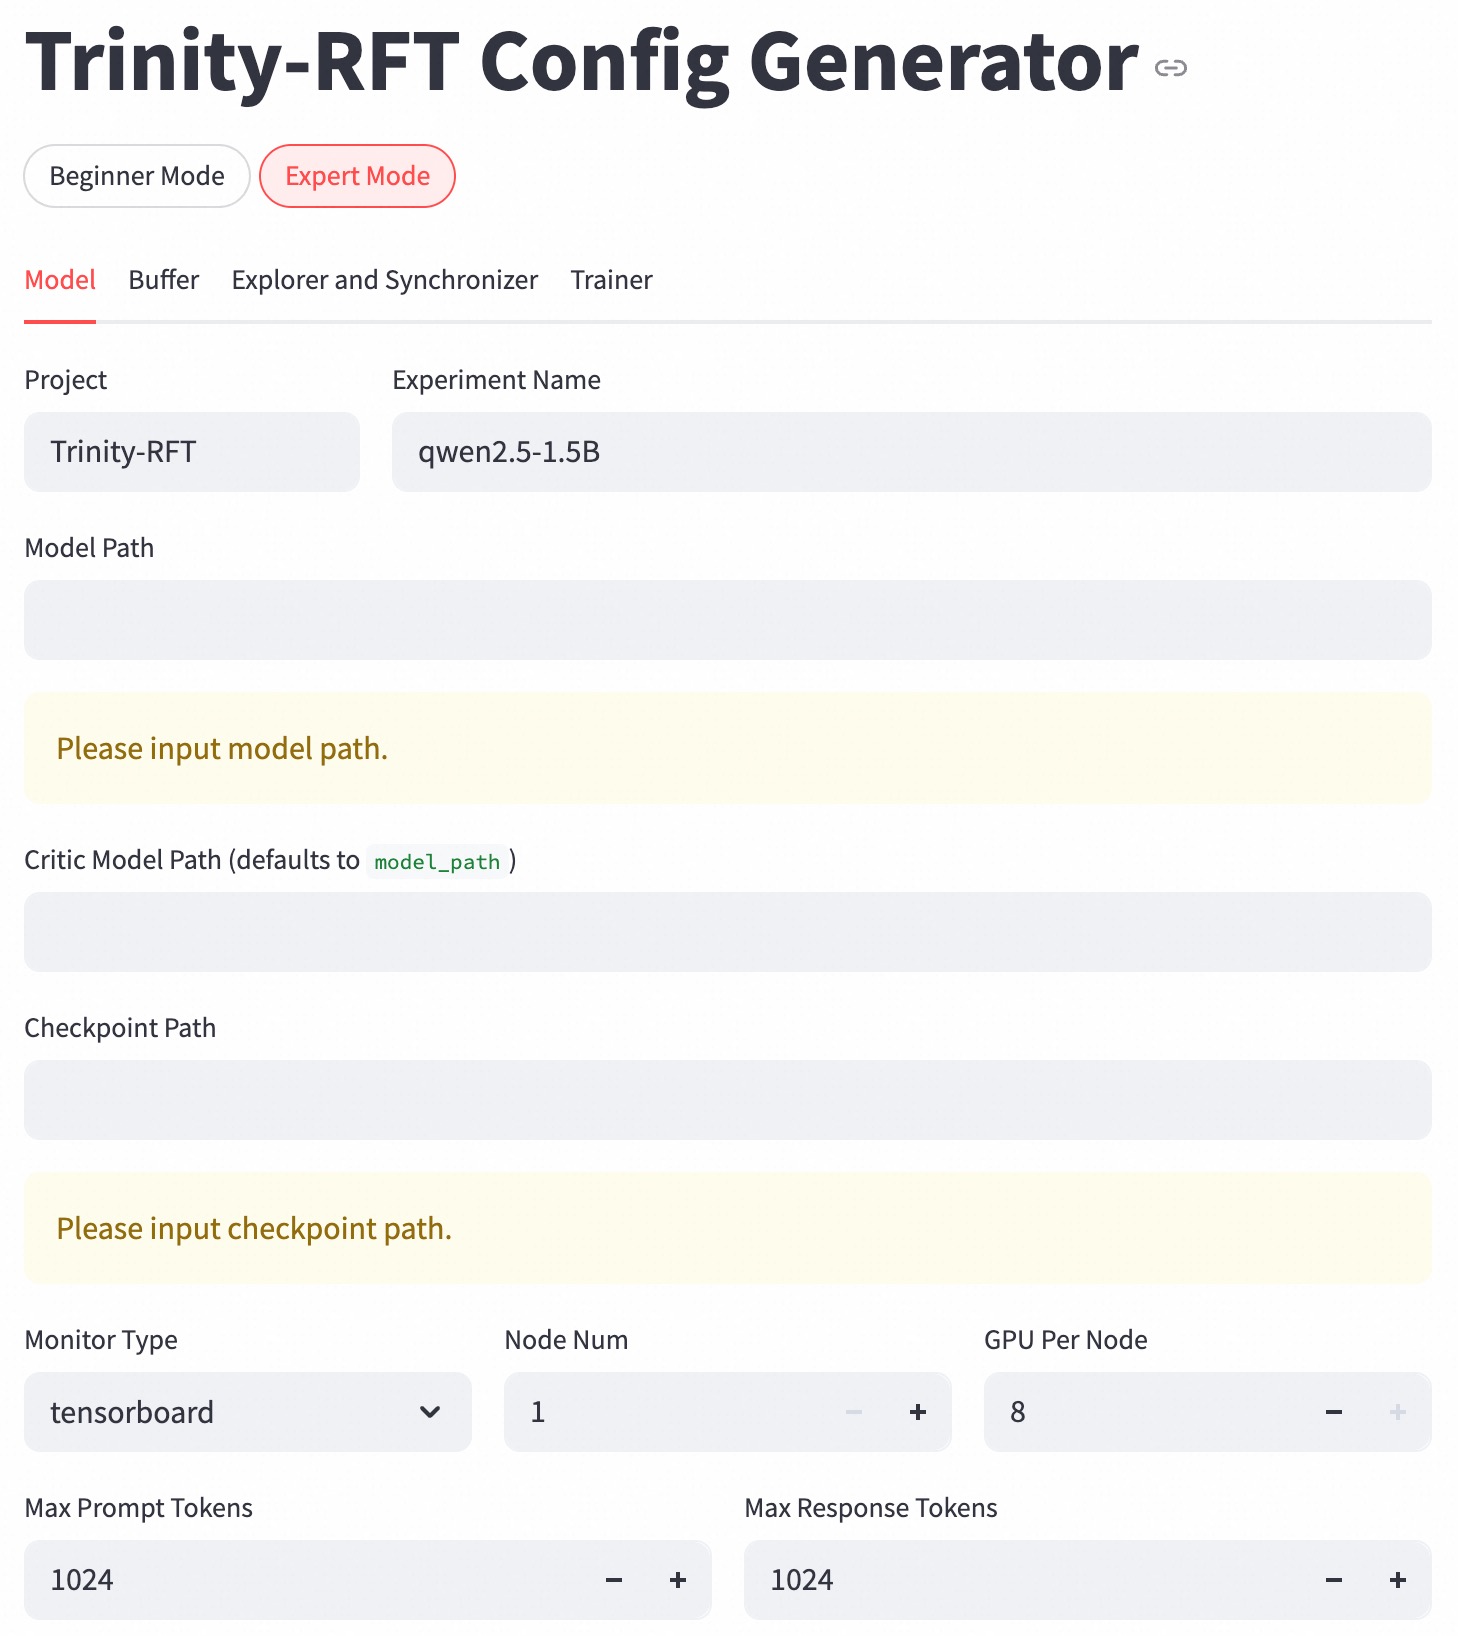Open the Buffer tab
This screenshot has height=1636, width=1458.
[164, 280]
